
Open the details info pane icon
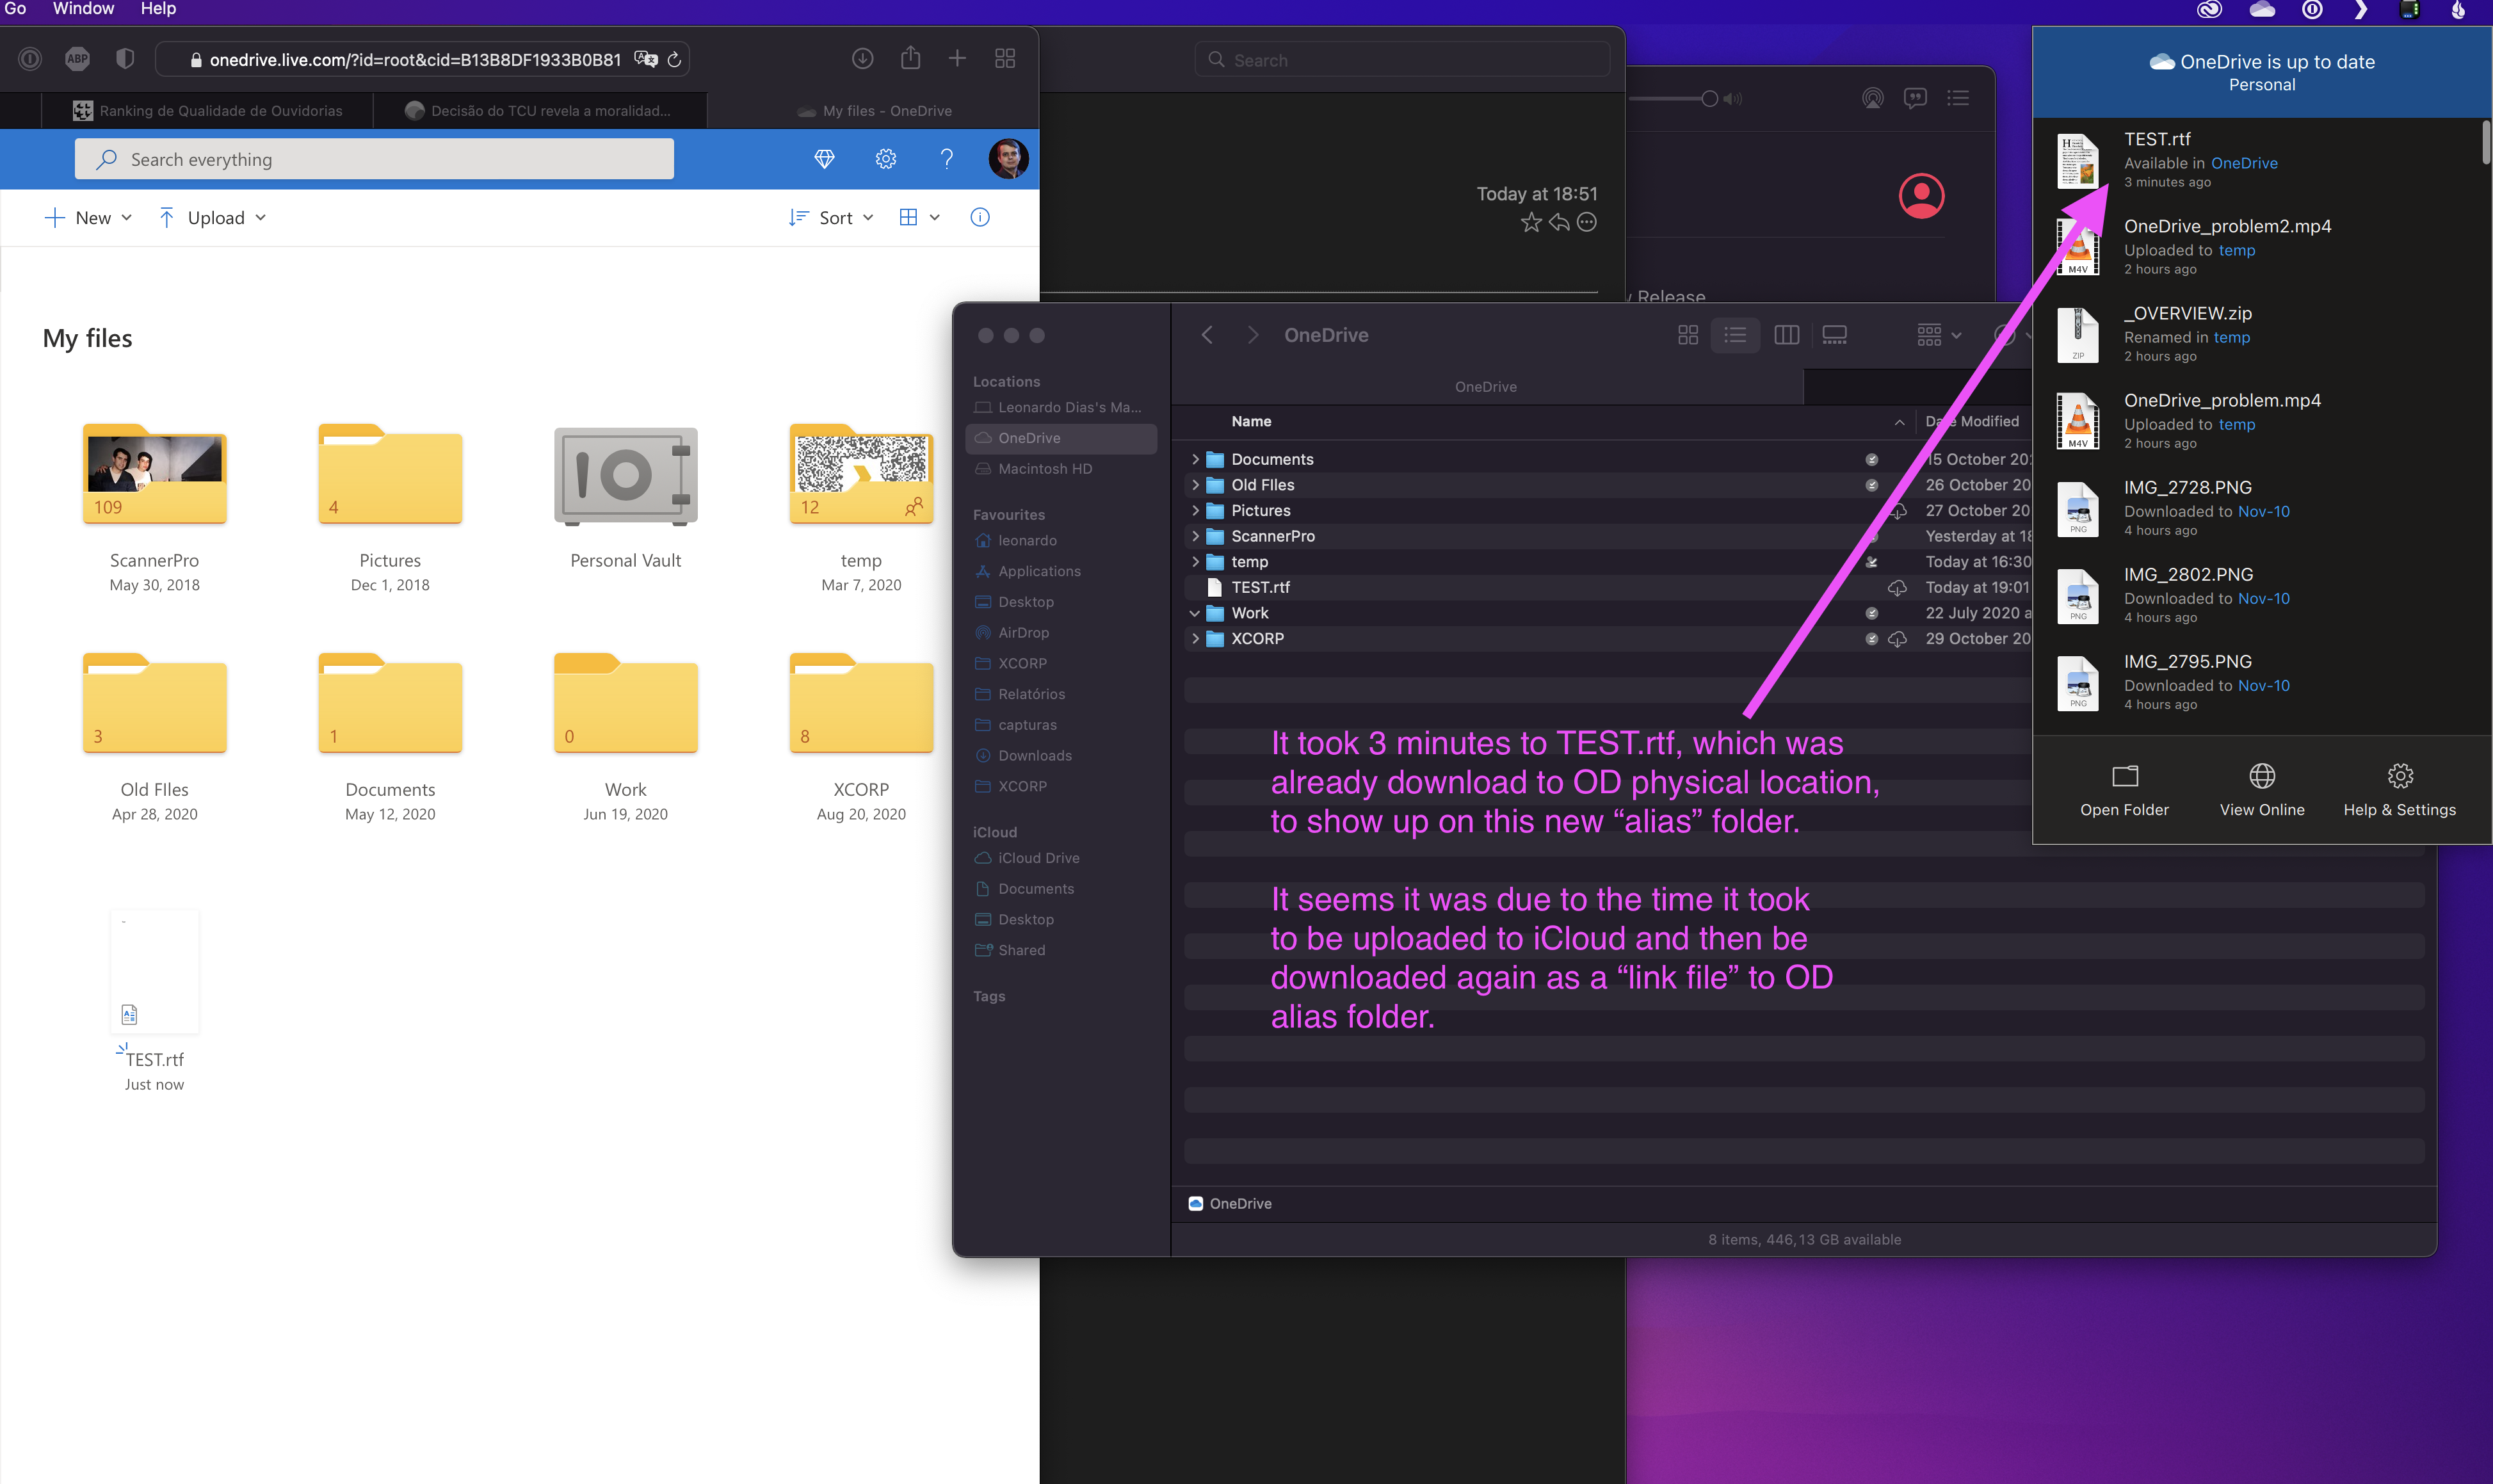[x=979, y=217]
